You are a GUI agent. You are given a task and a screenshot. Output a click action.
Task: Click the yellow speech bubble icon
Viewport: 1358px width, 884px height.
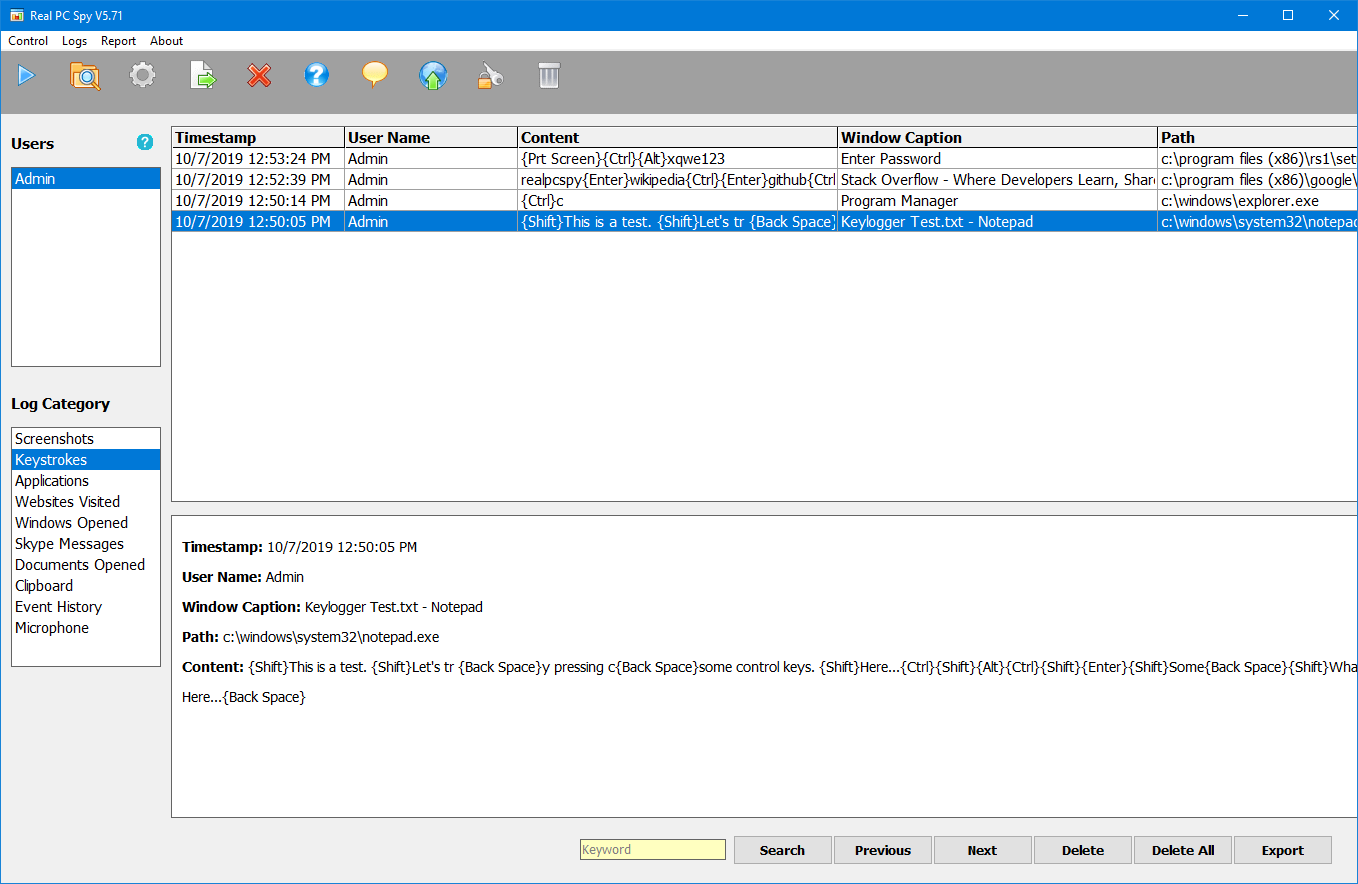point(375,75)
